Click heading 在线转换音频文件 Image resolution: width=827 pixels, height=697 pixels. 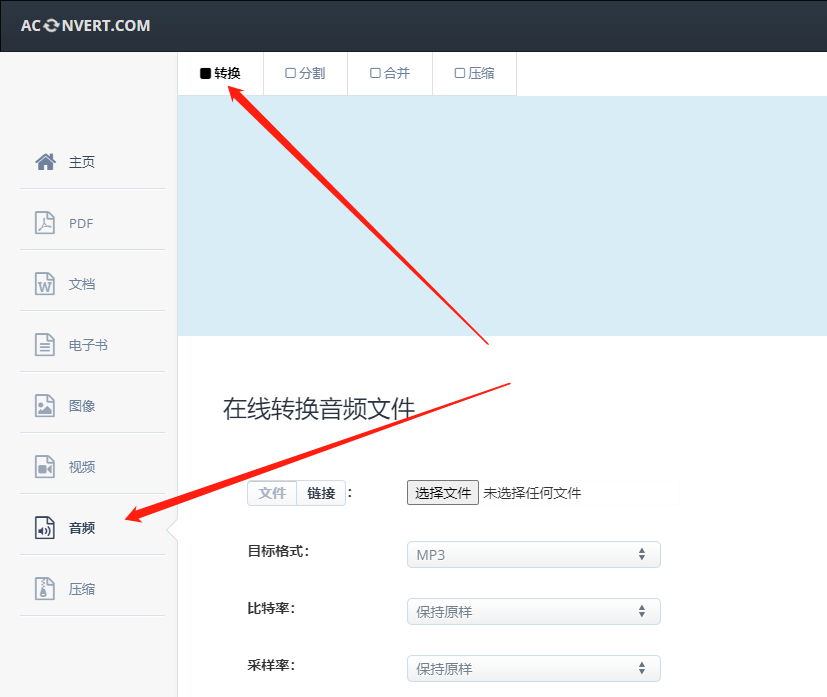319,409
